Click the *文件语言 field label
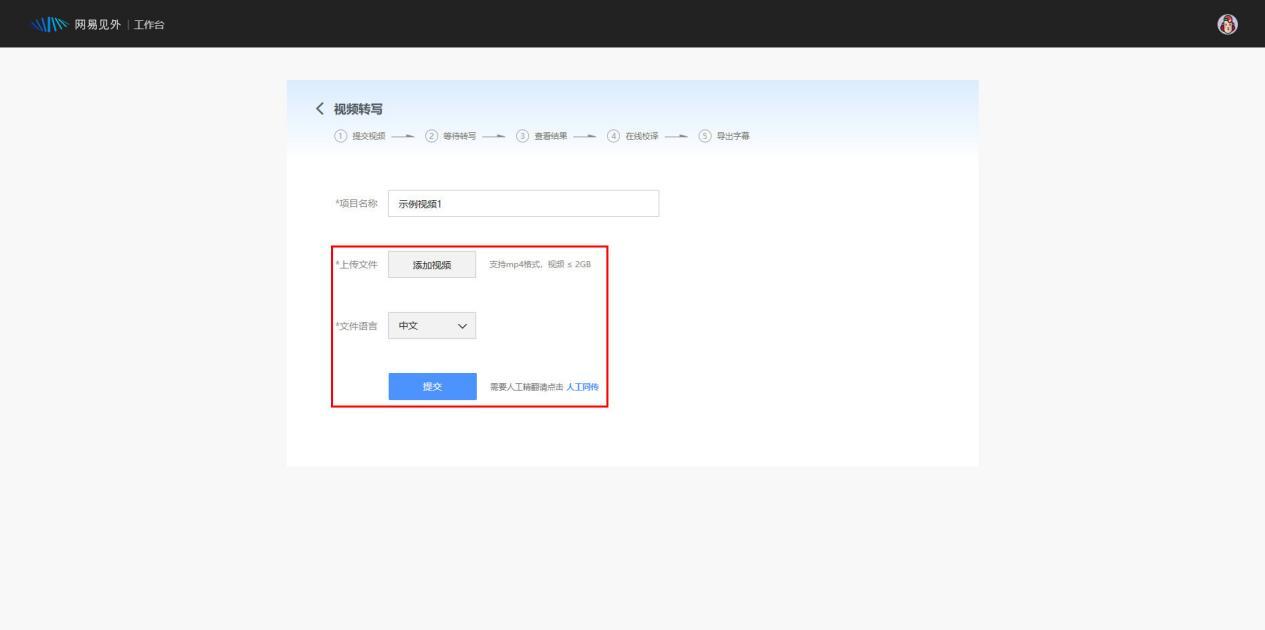 (356, 326)
